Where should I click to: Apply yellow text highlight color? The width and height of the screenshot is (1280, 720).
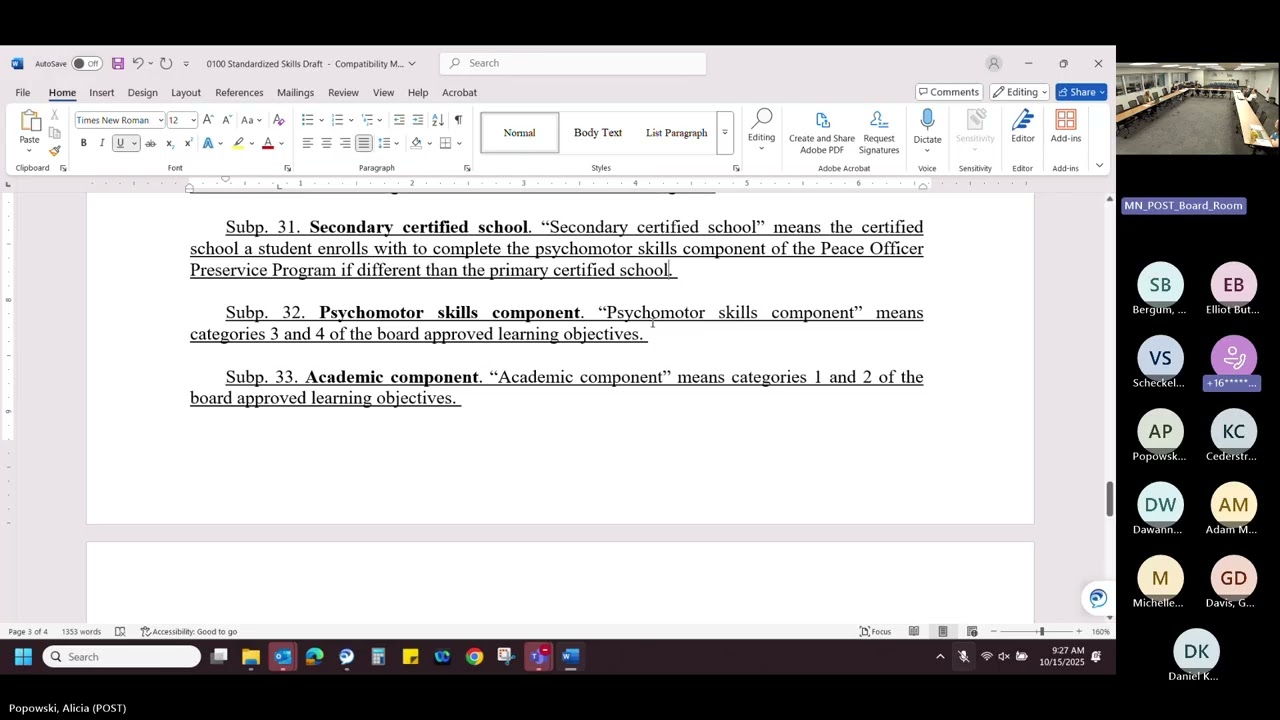tap(238, 143)
